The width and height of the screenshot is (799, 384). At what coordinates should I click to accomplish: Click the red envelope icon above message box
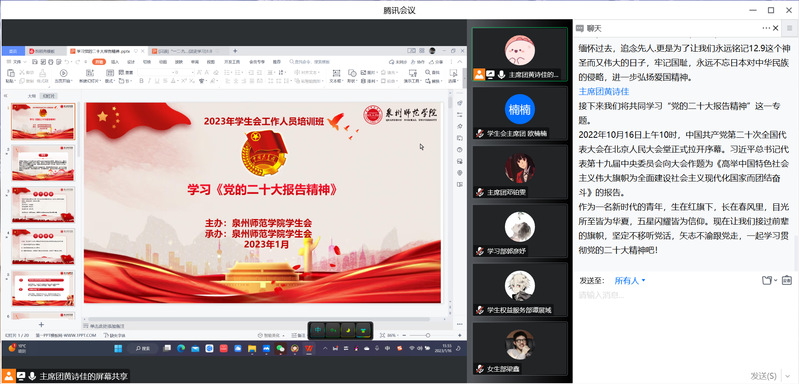click(x=787, y=280)
